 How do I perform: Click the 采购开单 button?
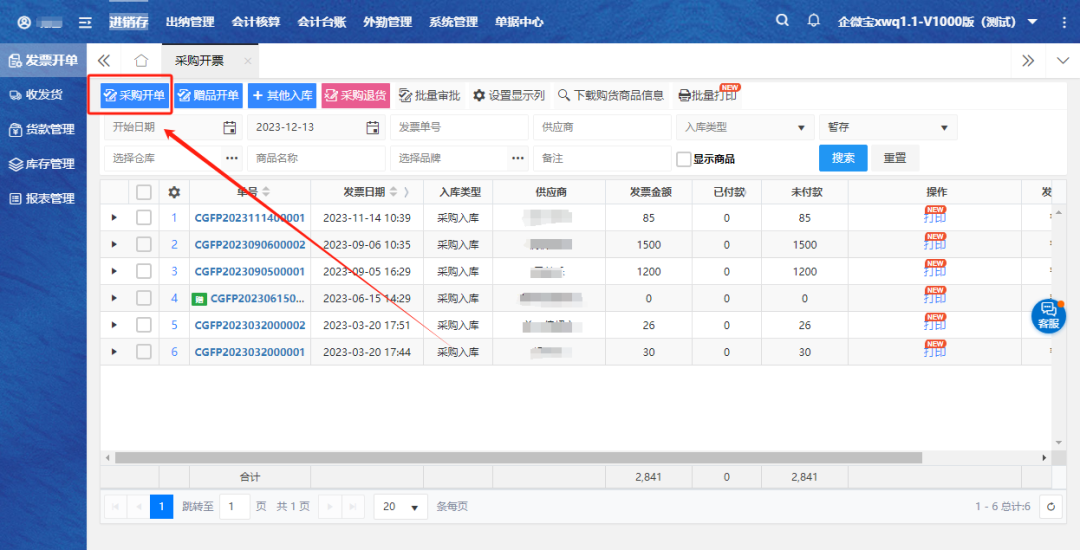pyautogui.click(x=134, y=96)
